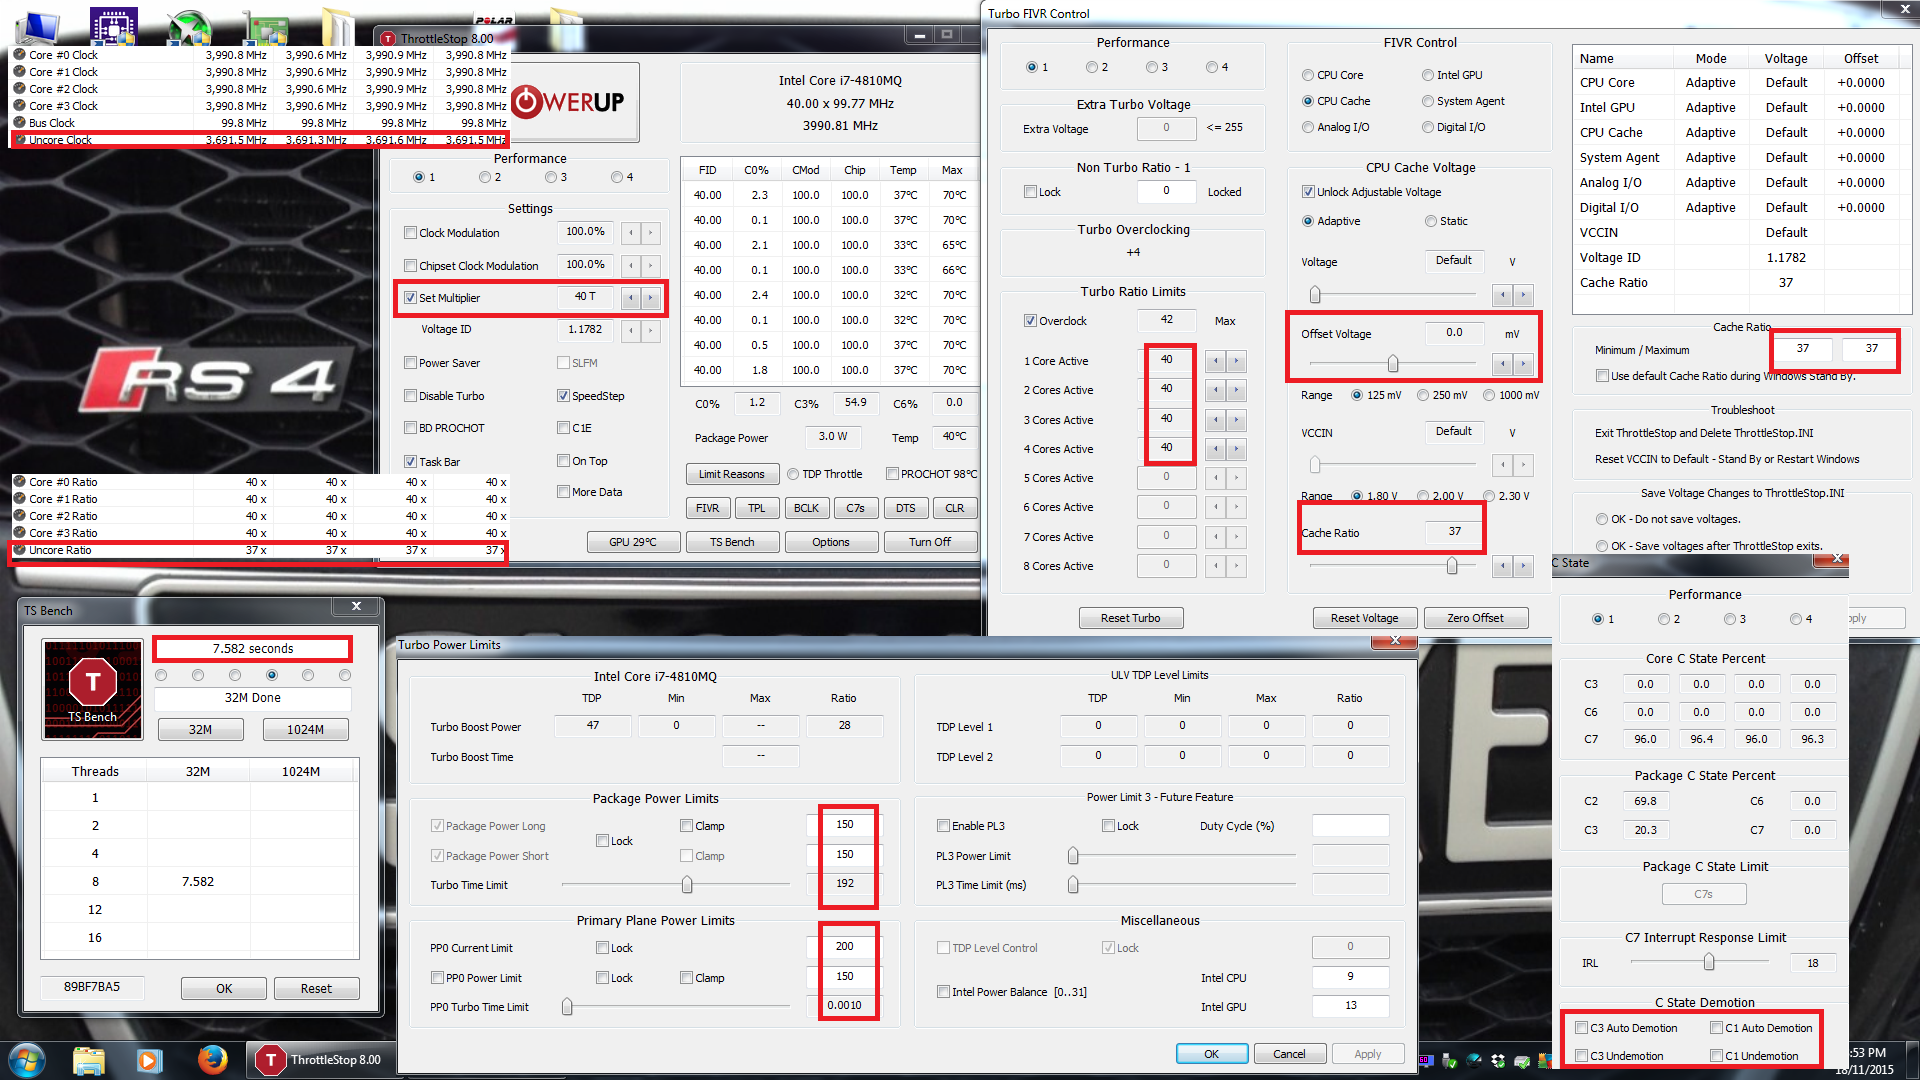Select Performance profile 4 in C State window
Image resolution: width=1920 pixels, height=1080 pixels.
click(x=1796, y=619)
